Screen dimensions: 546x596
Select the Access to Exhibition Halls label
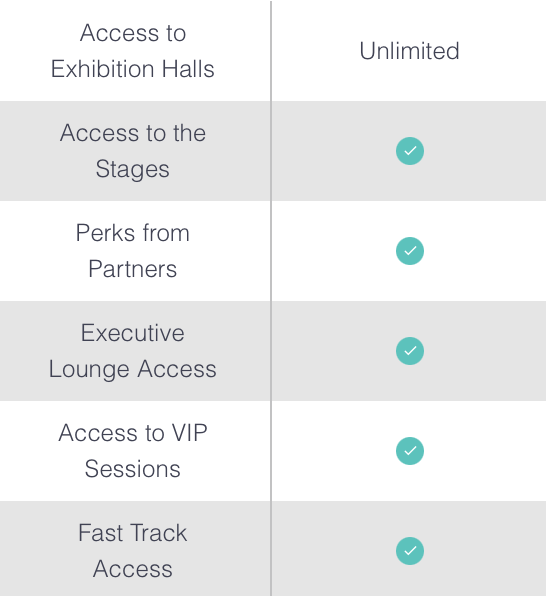click(x=133, y=51)
